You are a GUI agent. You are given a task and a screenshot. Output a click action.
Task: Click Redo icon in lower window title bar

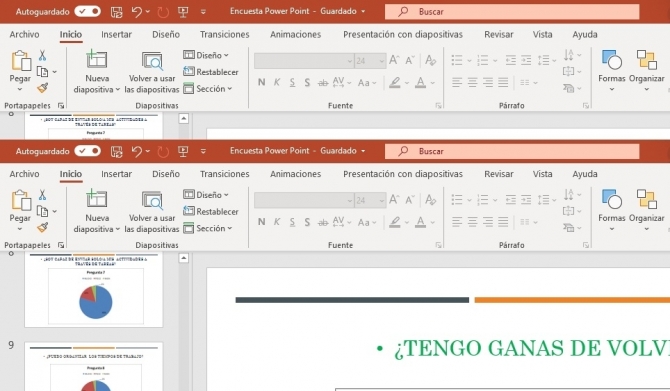[x=163, y=151]
